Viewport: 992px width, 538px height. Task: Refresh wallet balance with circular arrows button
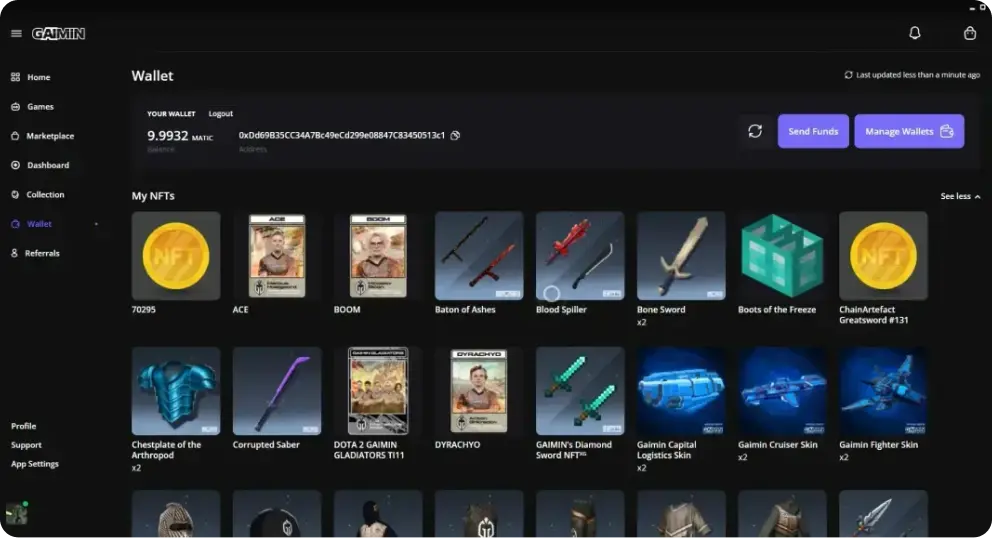click(755, 131)
